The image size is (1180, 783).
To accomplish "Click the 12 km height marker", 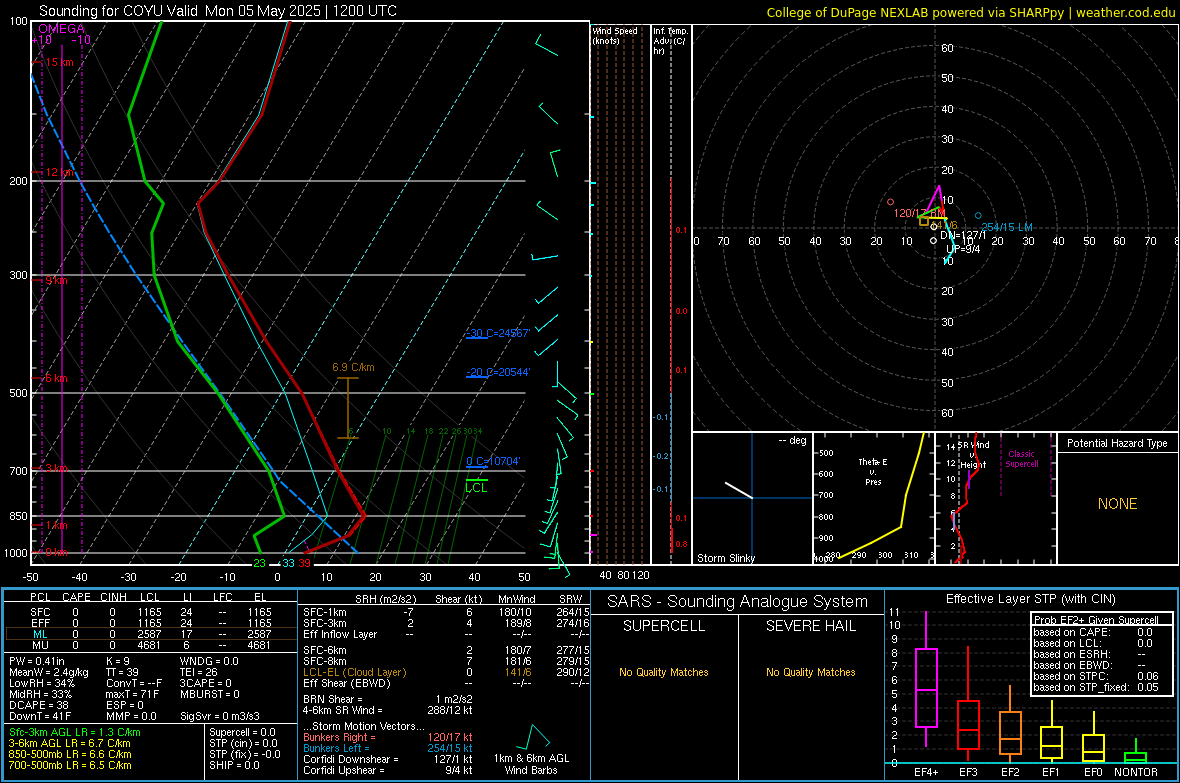I will coord(59,172).
